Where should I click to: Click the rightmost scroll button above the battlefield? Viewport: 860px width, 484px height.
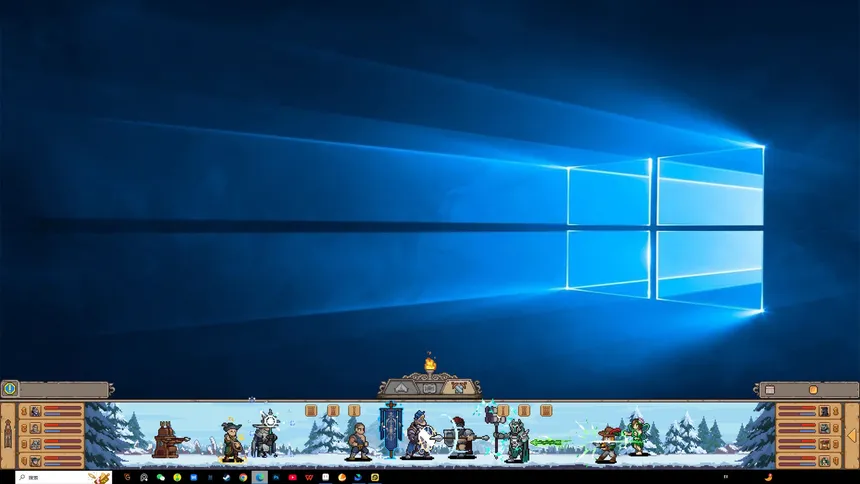tap(546, 410)
